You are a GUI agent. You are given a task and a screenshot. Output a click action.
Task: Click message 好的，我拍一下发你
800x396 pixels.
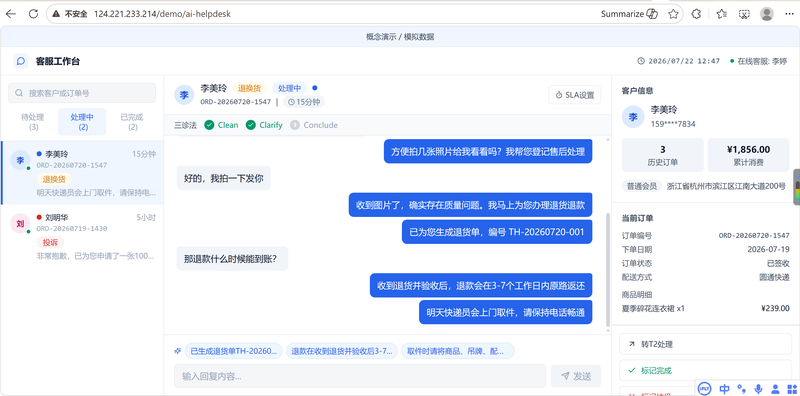click(x=223, y=179)
